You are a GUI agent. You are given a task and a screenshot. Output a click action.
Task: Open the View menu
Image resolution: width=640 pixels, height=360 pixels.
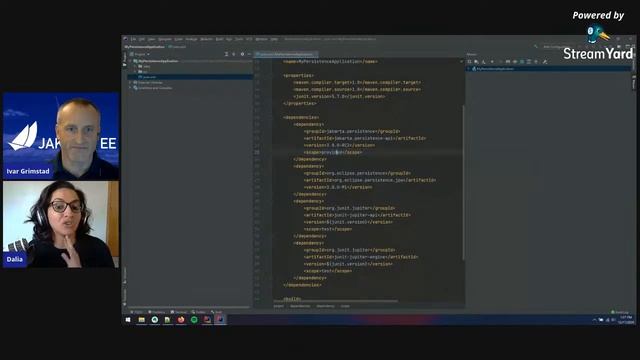coord(151,39)
